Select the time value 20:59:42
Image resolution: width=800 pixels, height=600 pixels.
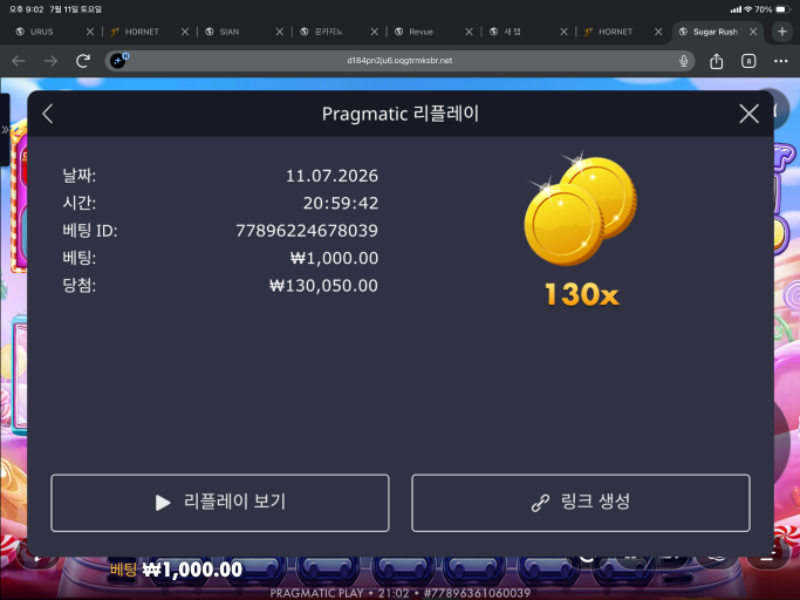pyautogui.click(x=340, y=204)
